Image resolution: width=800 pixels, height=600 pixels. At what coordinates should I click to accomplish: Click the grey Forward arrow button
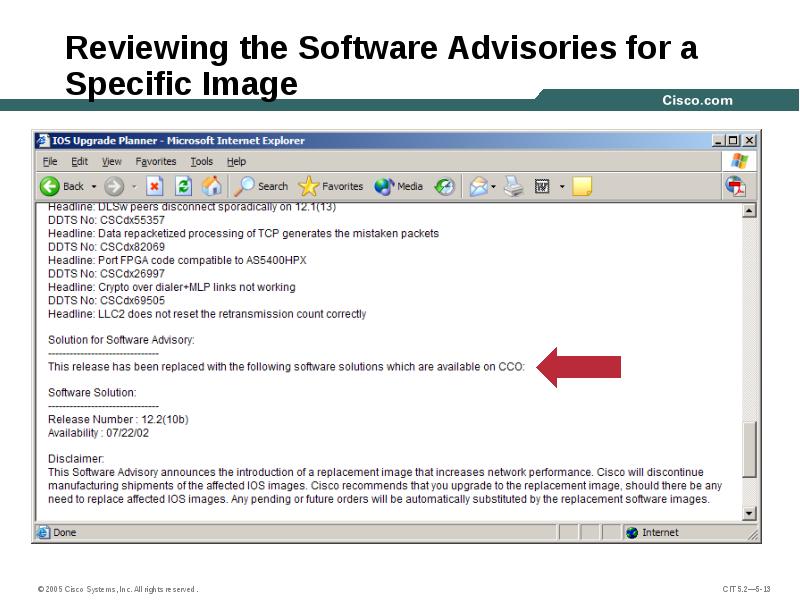(x=114, y=186)
